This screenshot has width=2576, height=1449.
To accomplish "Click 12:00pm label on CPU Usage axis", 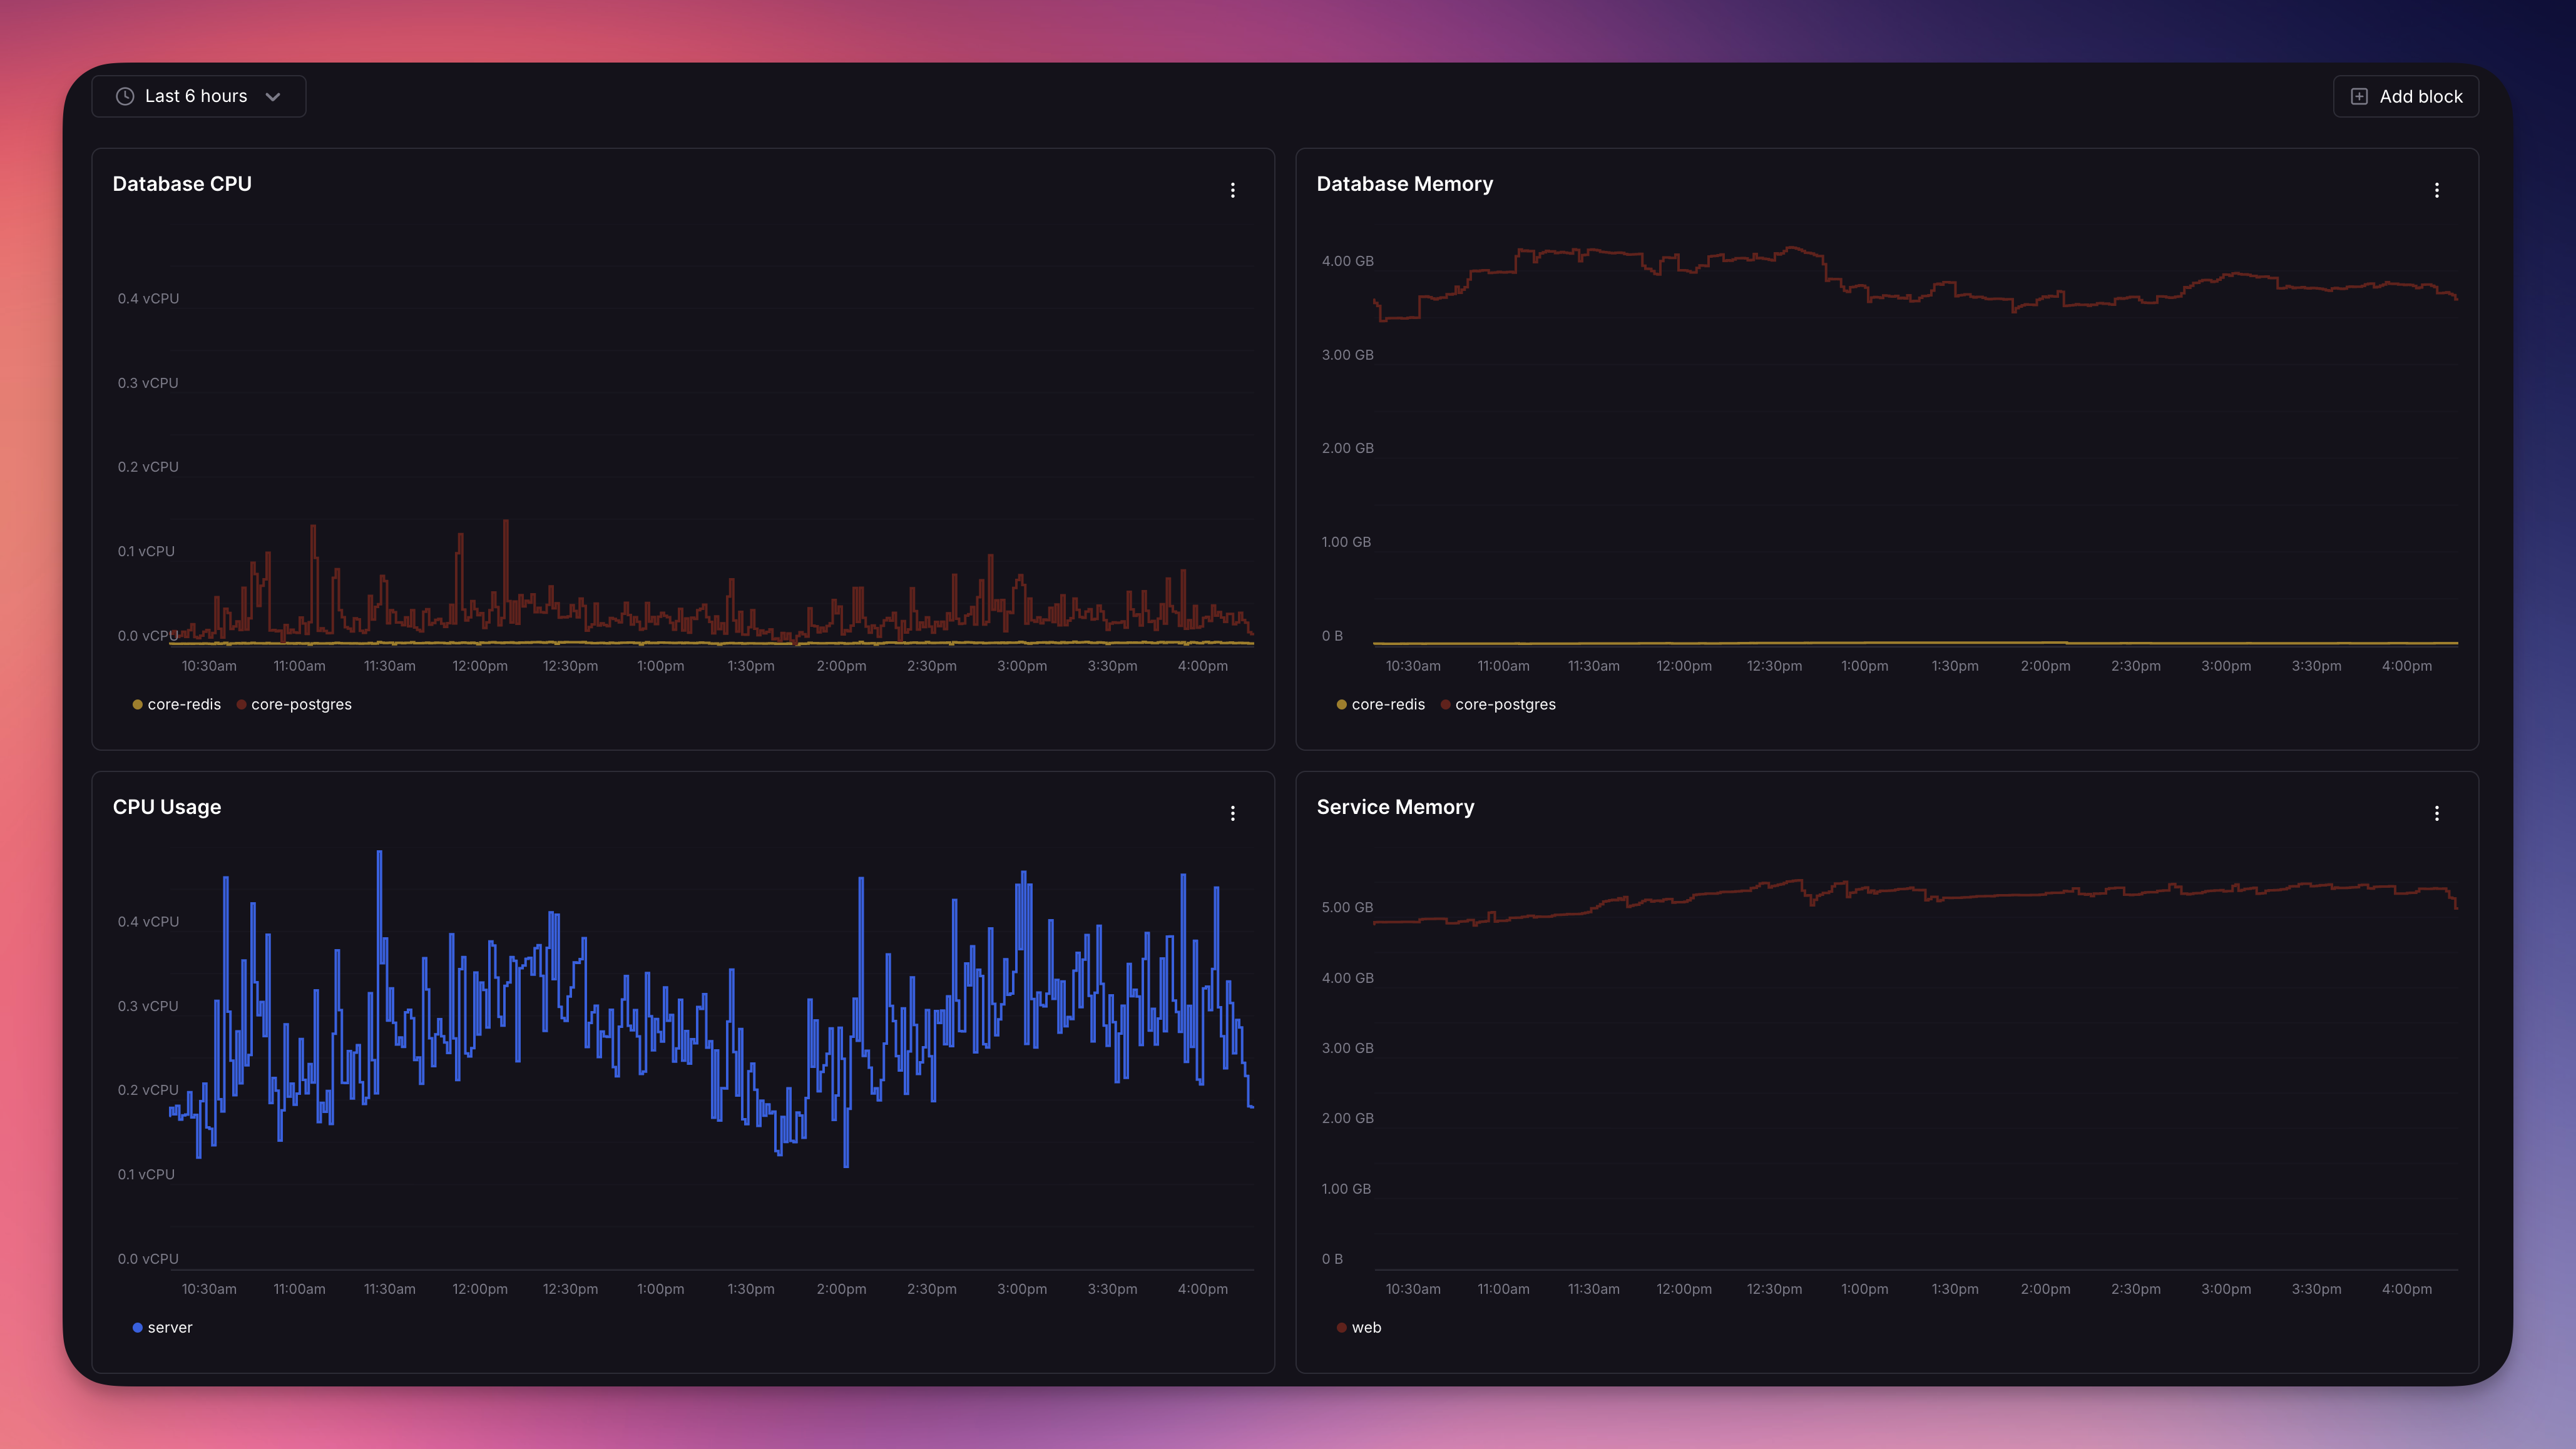I will point(480,1289).
